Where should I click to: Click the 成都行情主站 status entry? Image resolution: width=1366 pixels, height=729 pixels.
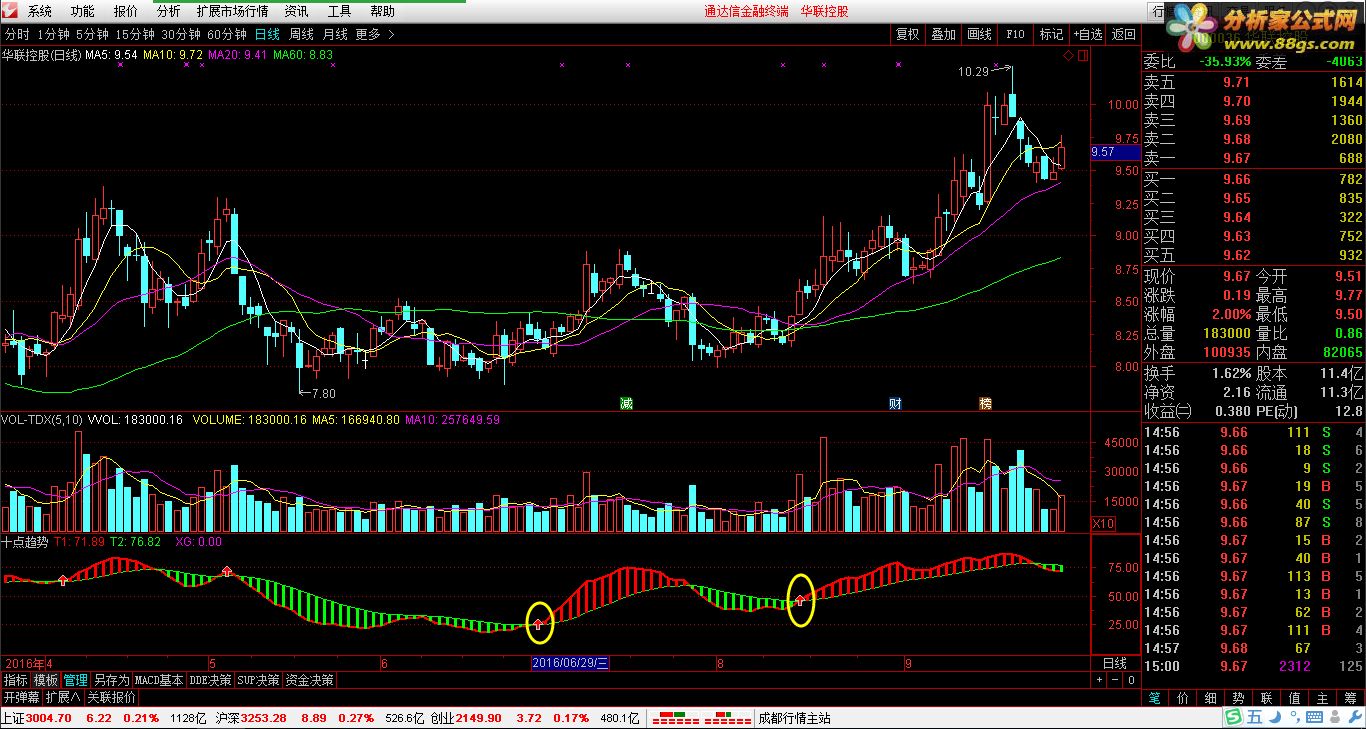point(795,718)
